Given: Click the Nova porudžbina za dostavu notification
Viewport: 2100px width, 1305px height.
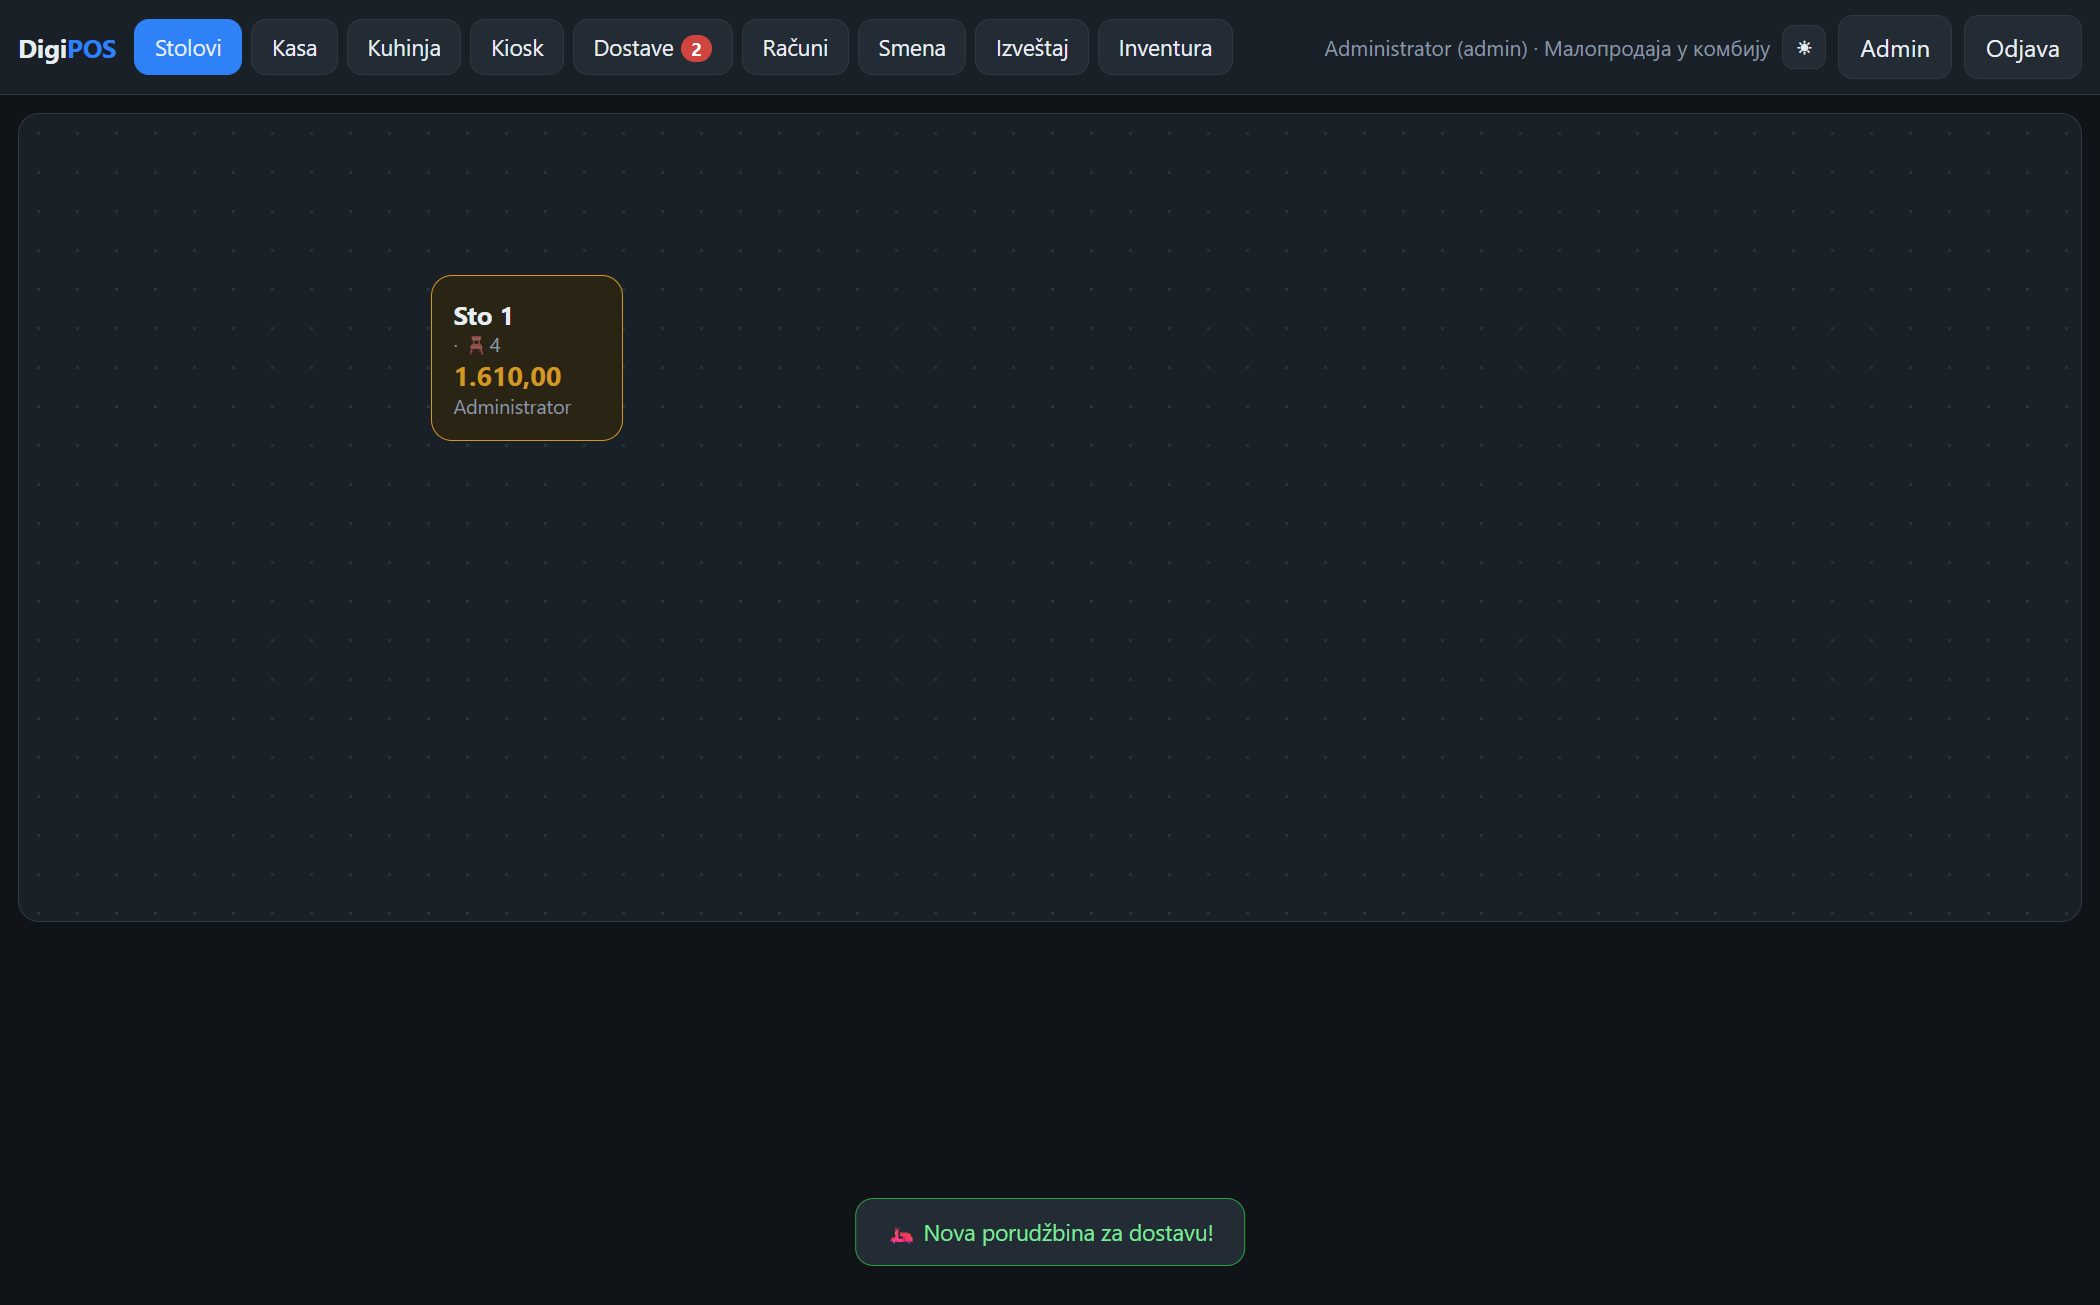Looking at the screenshot, I should tap(1049, 1232).
